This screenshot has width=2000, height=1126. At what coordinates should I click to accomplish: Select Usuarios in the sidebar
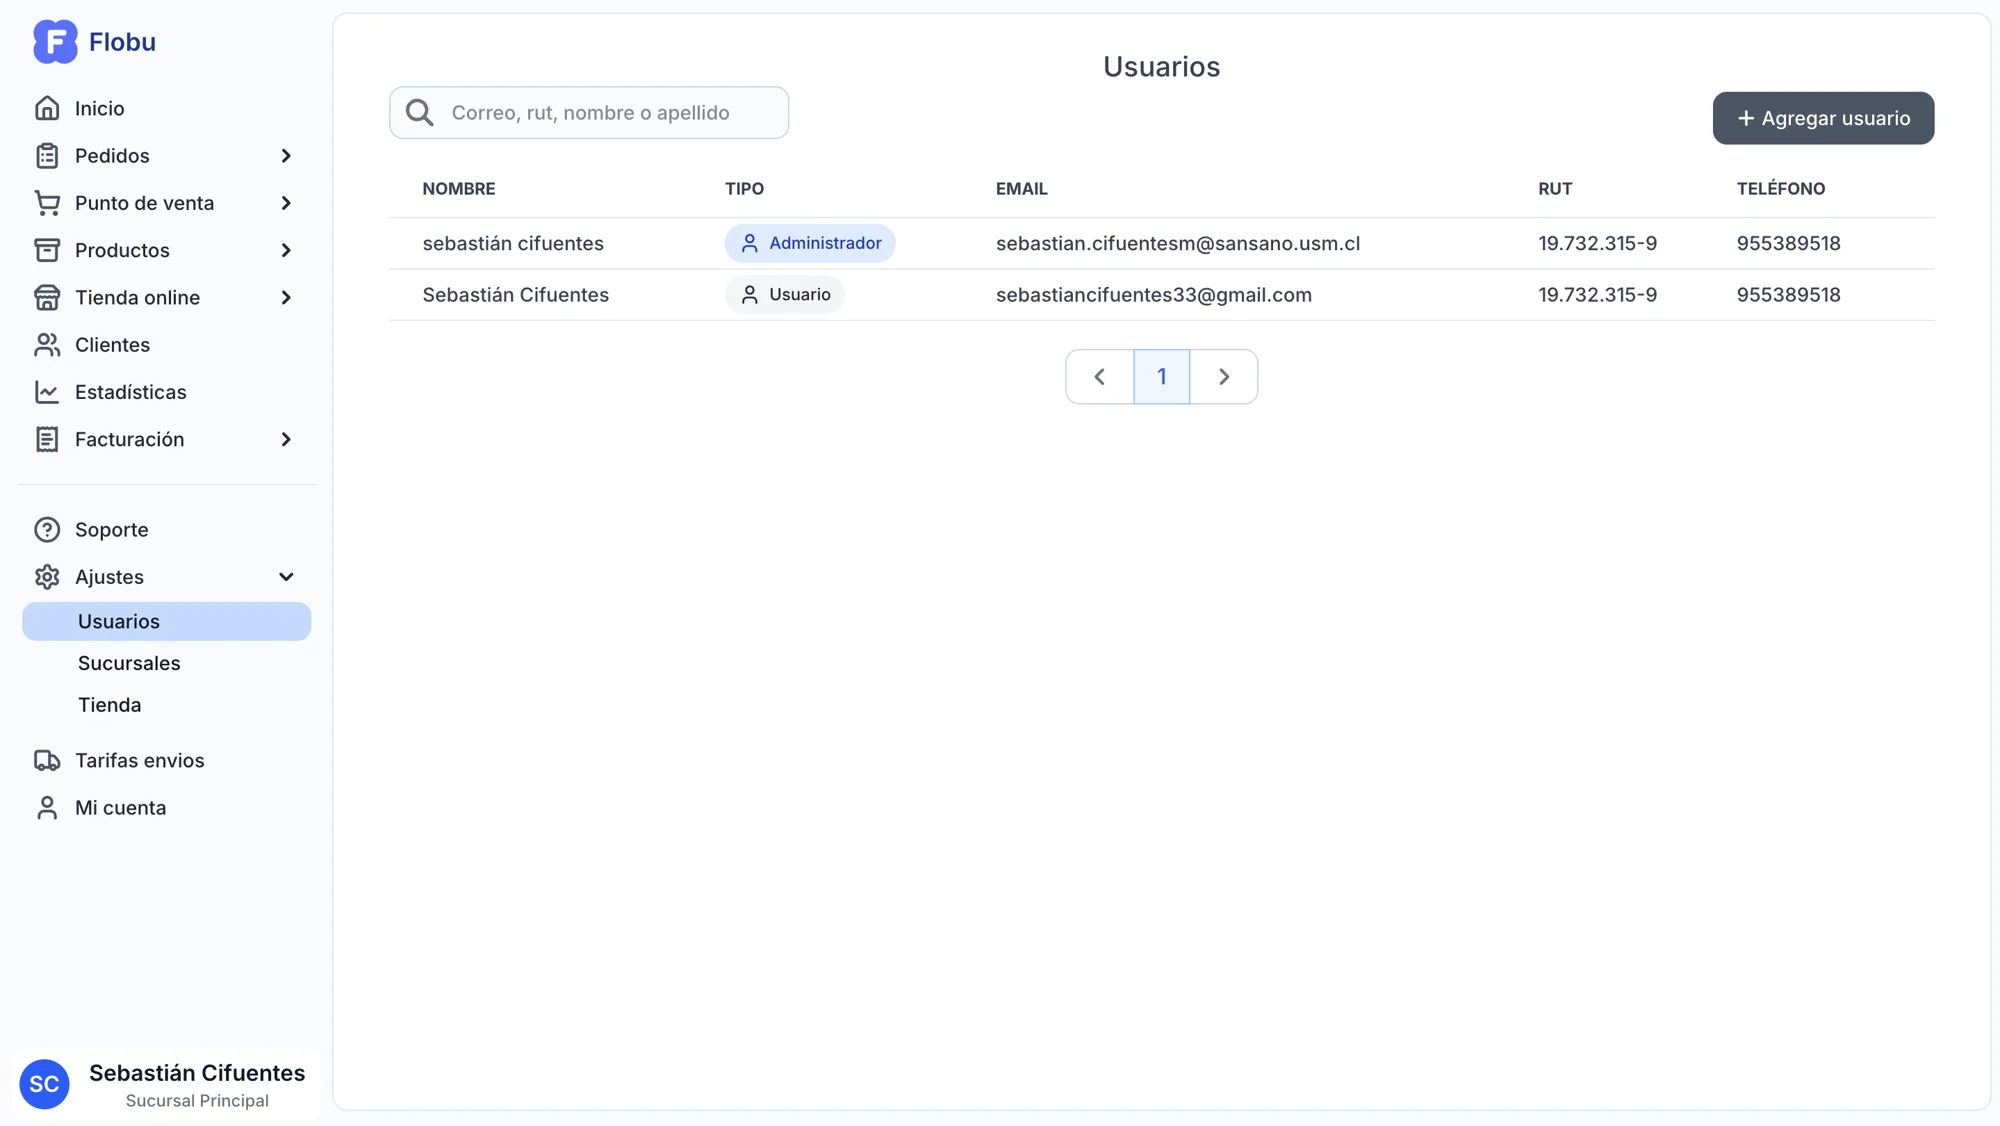[166, 621]
